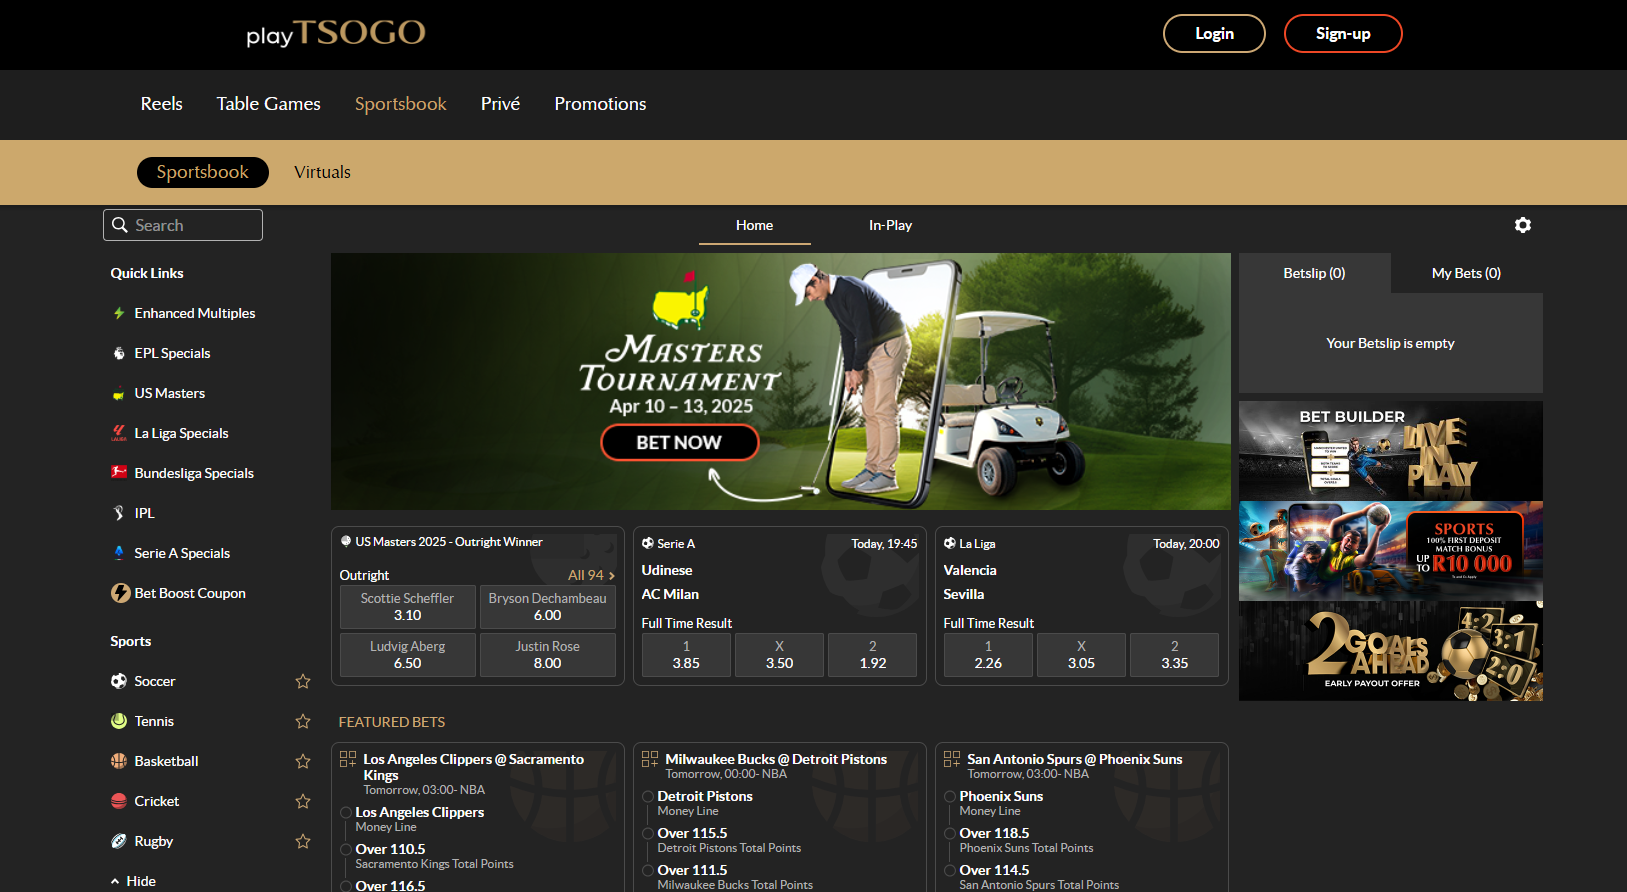Open the Reels menu

162,104
